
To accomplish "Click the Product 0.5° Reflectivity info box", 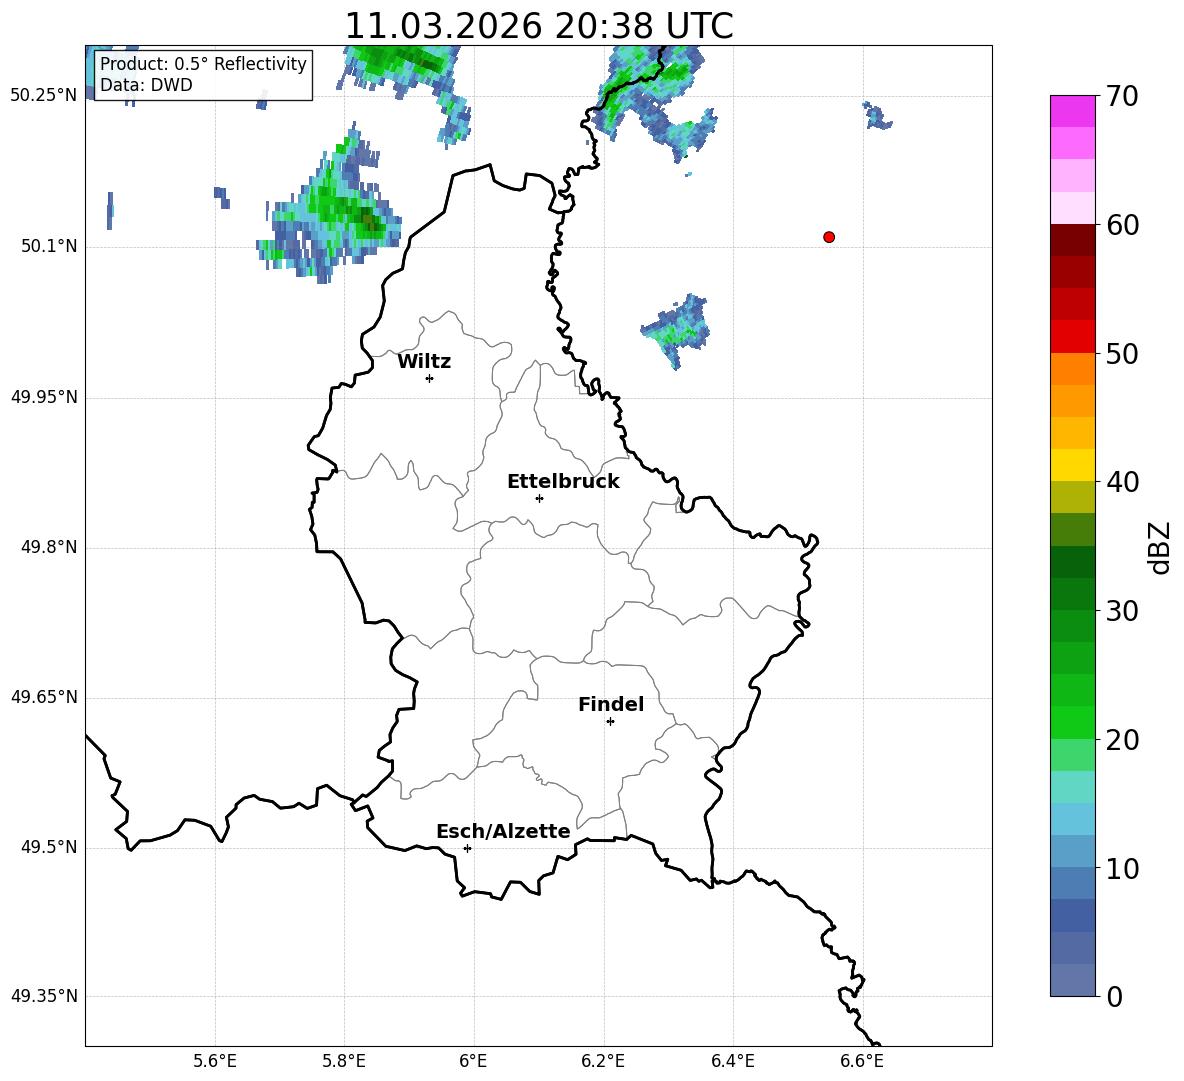I will [x=203, y=75].
